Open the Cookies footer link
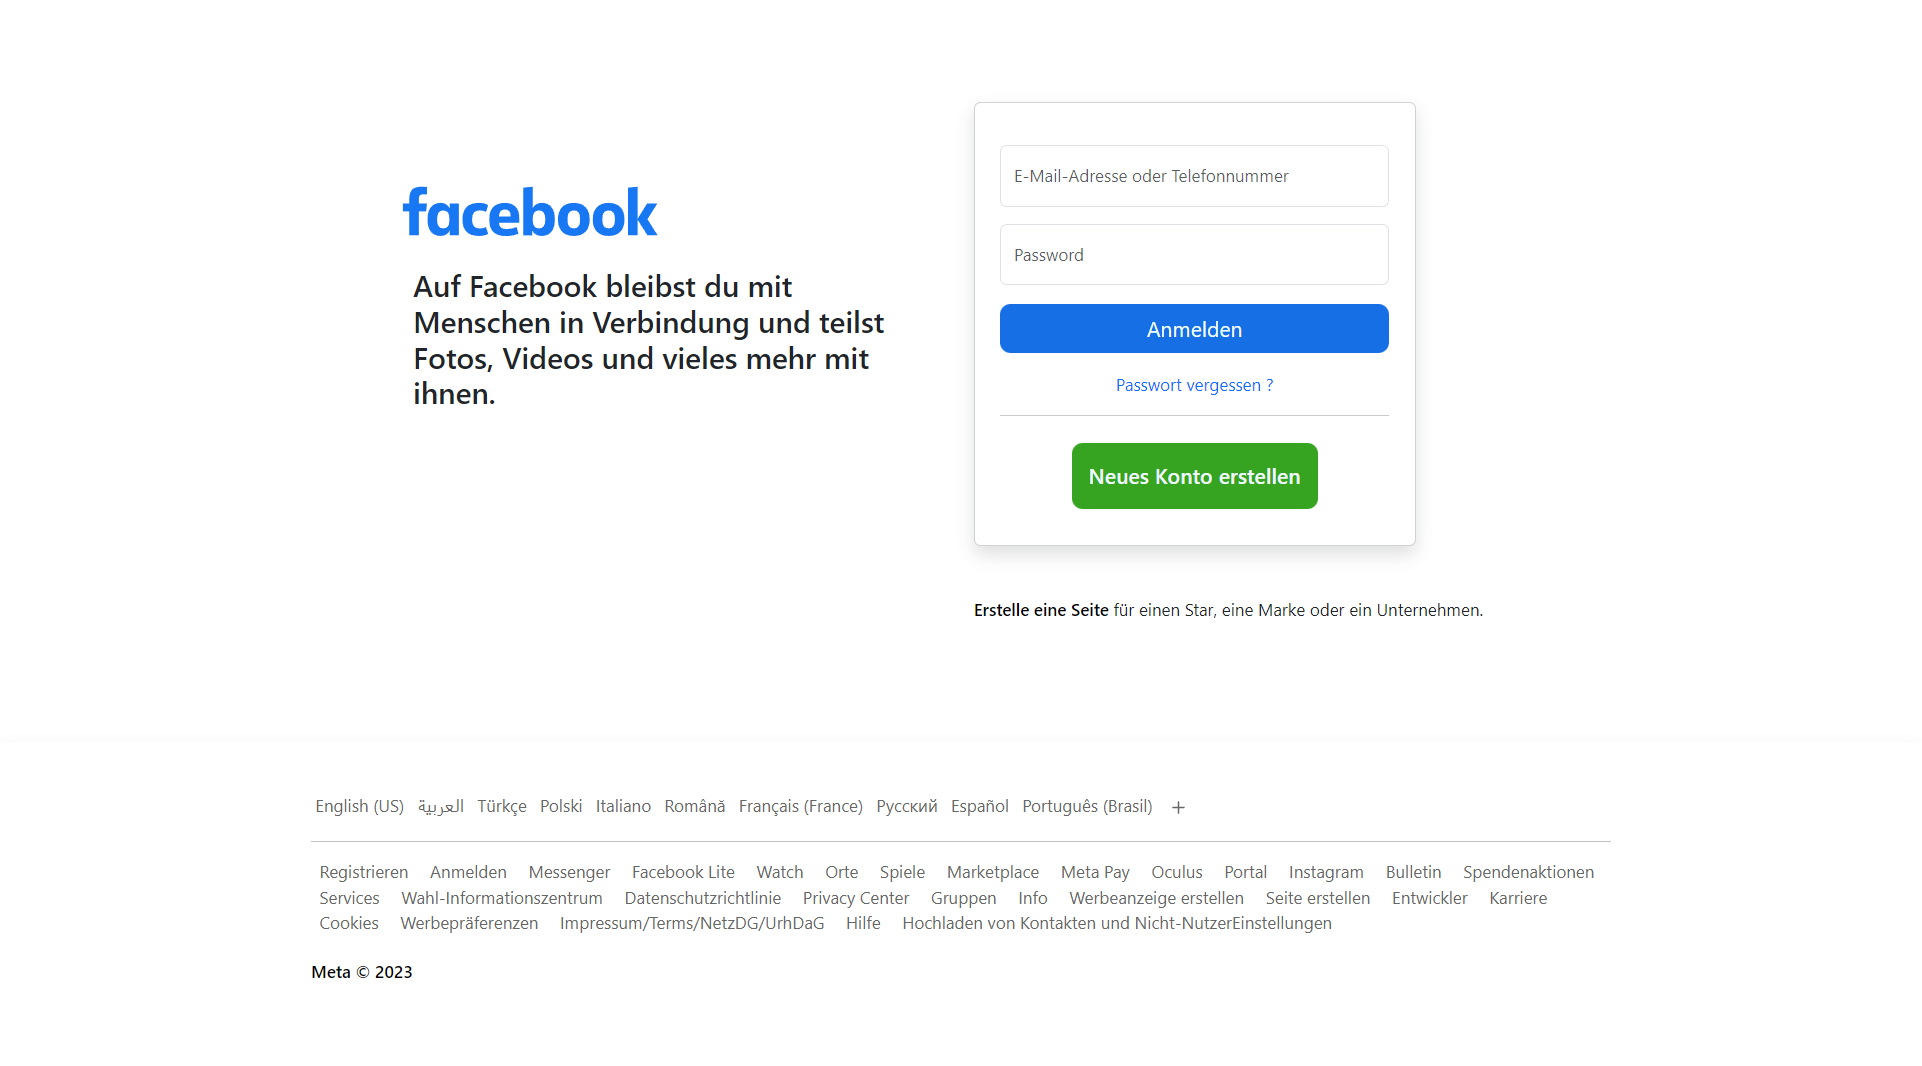Viewport: 1922px width, 1066px height. coord(349,923)
